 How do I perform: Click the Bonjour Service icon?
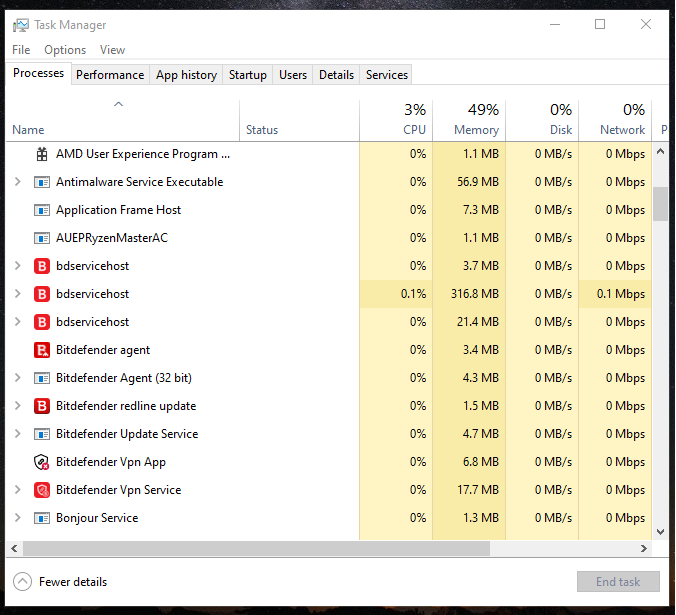point(42,518)
